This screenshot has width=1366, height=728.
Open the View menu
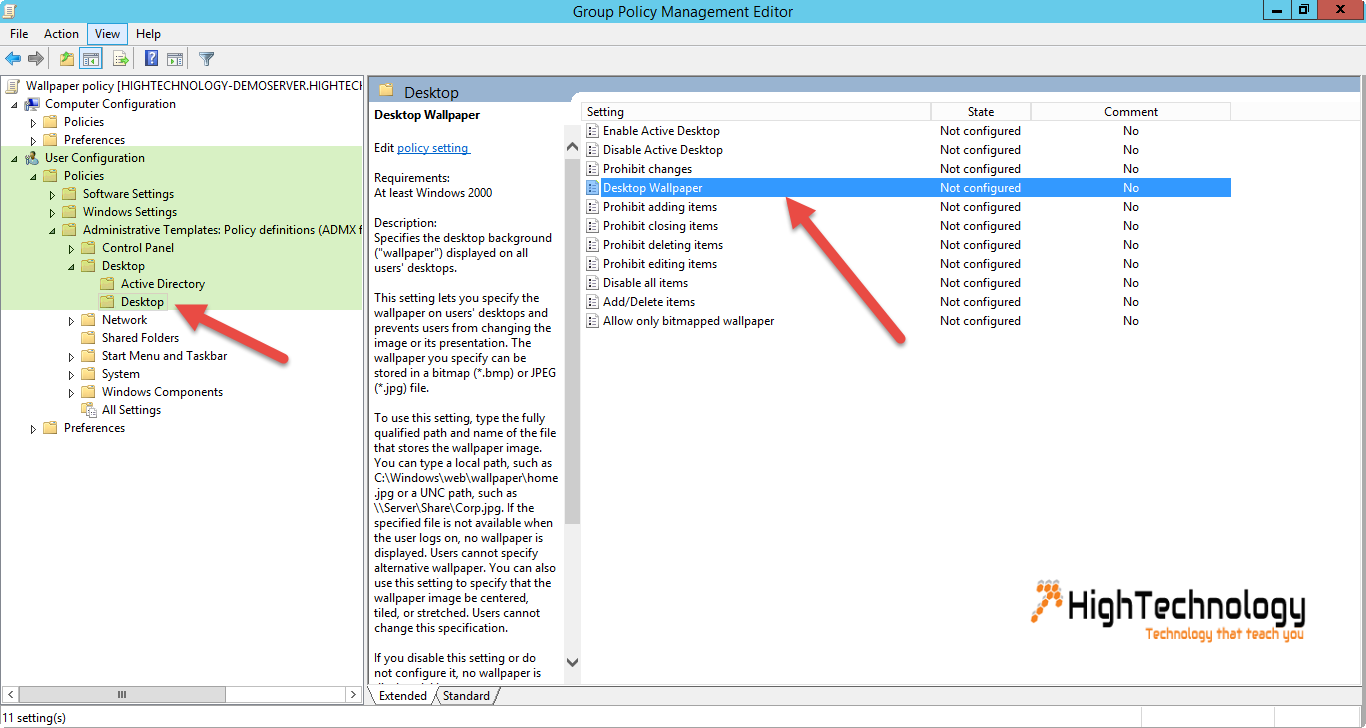[108, 34]
